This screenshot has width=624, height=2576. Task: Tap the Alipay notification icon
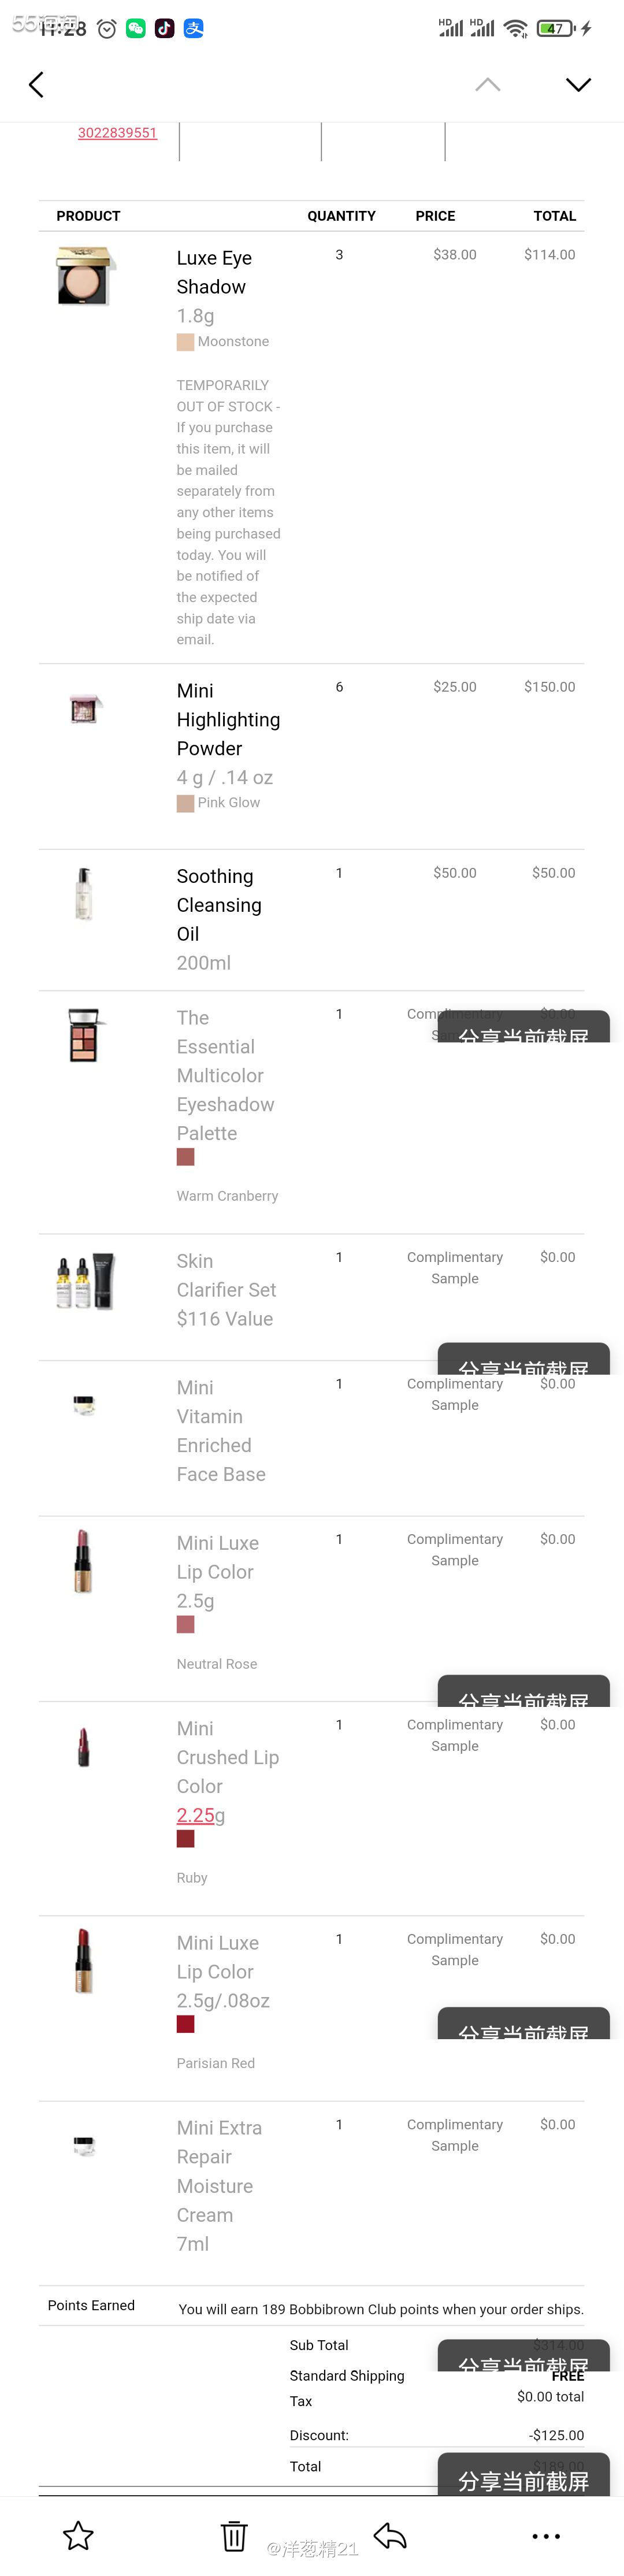click(194, 29)
